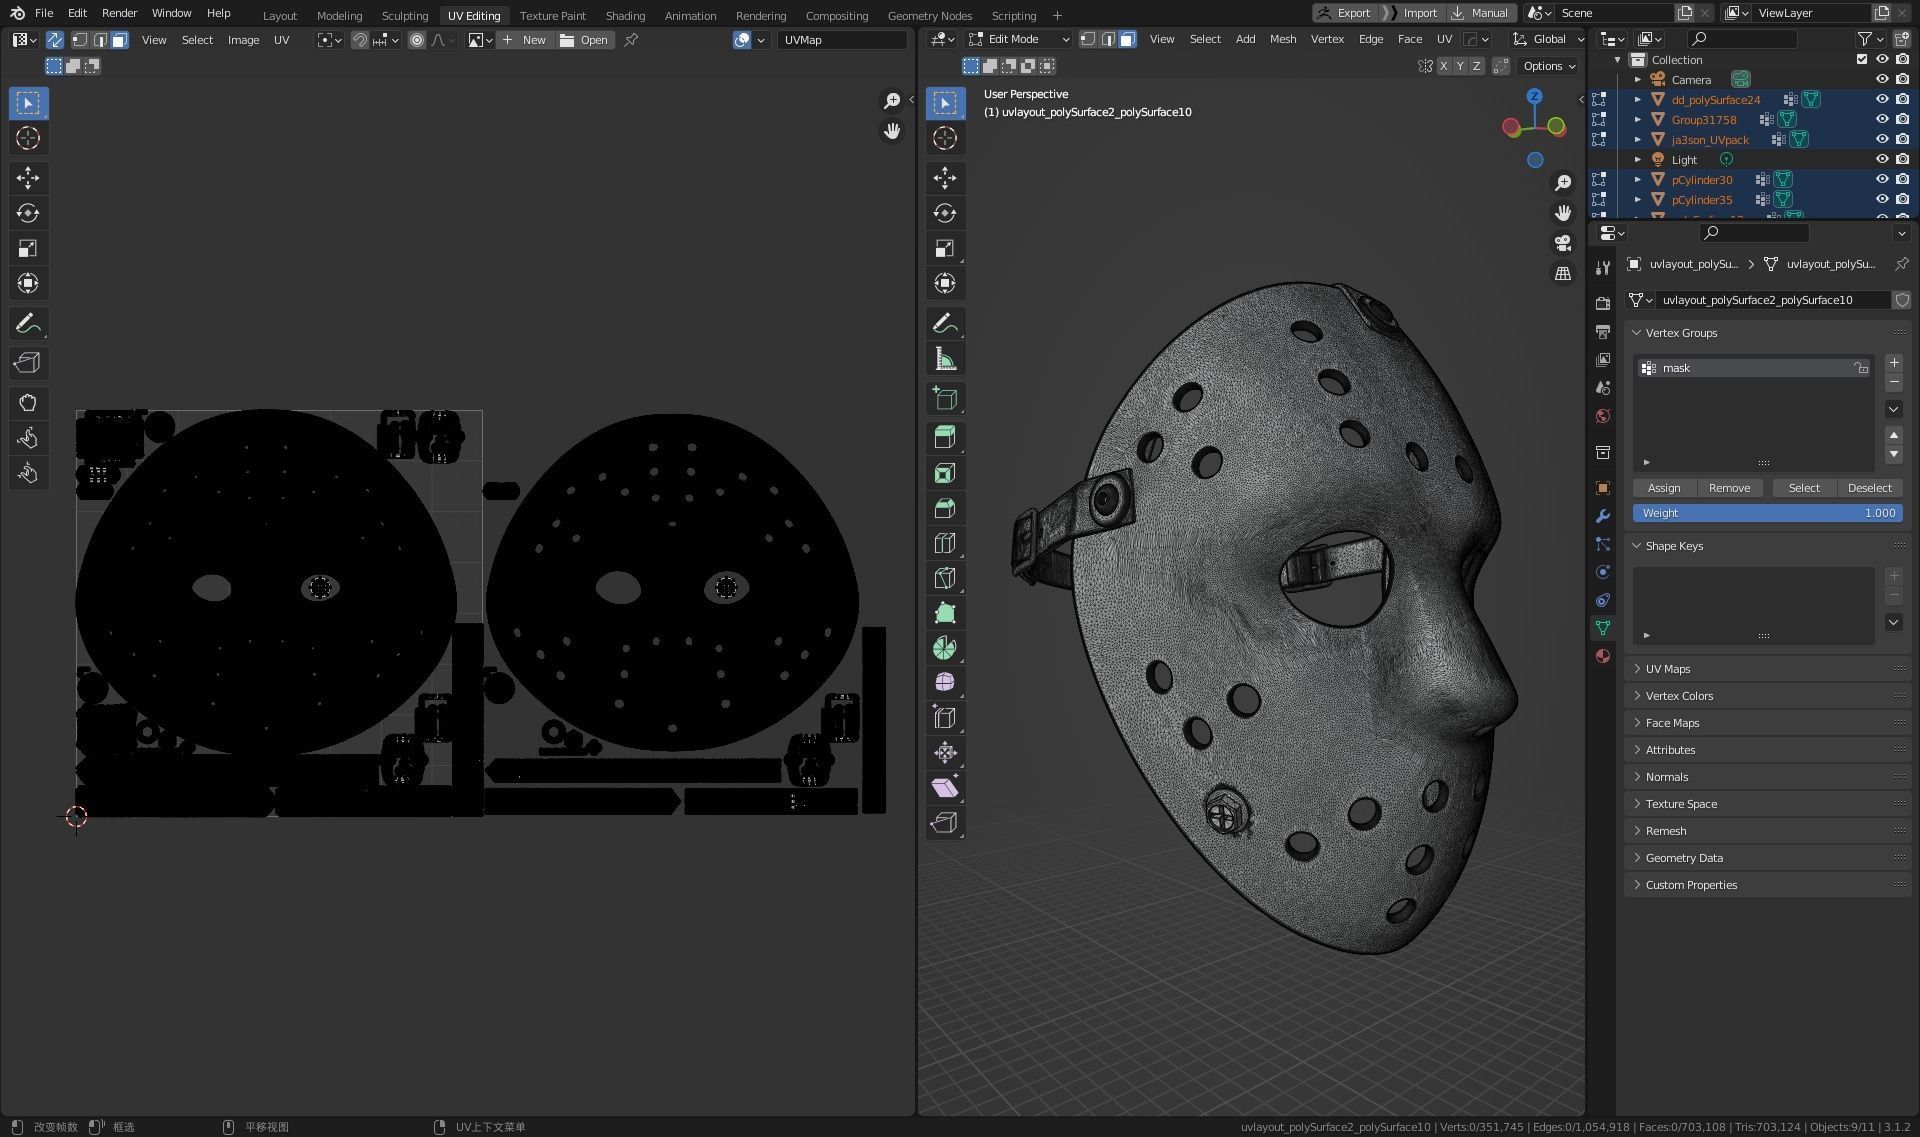Select the Rotate tool in UV editor
1920x1137 pixels.
(x=28, y=213)
